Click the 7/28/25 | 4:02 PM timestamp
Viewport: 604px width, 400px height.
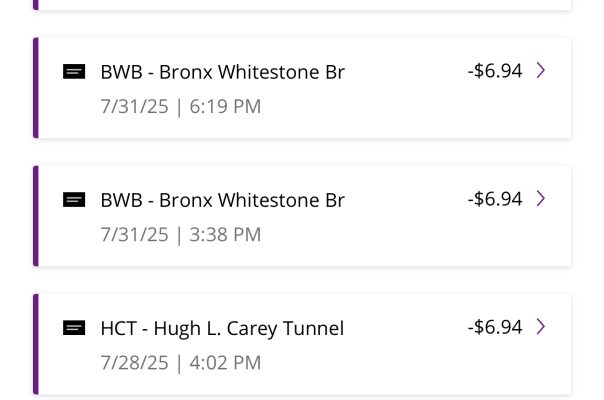tap(180, 362)
